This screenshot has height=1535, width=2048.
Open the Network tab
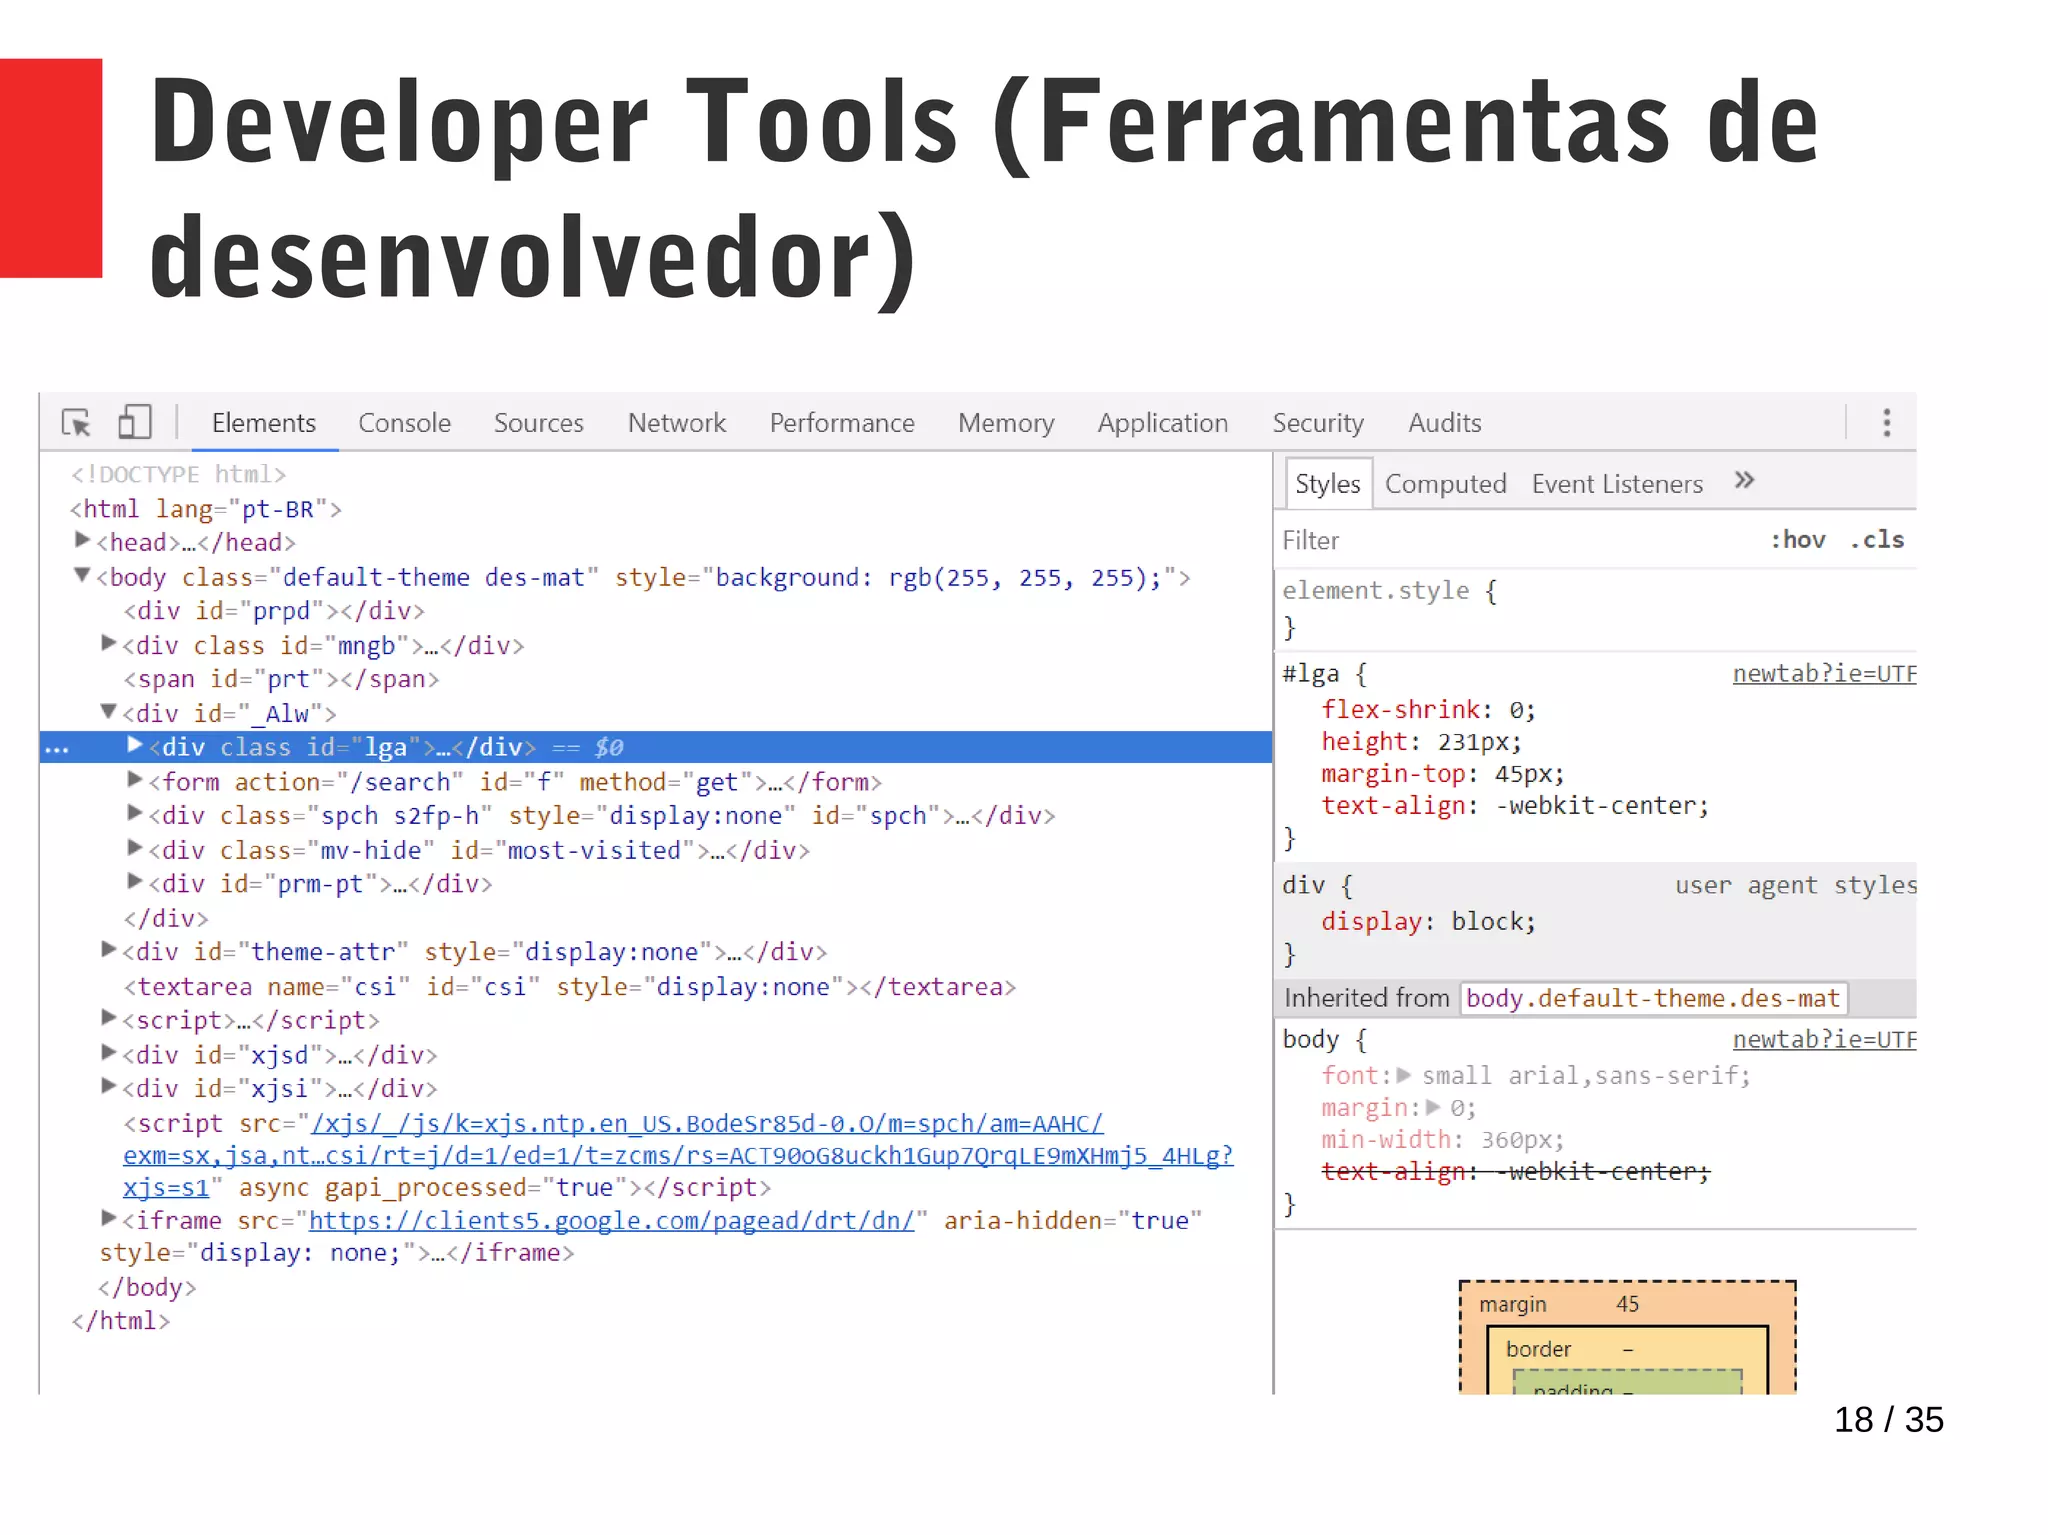tap(677, 423)
